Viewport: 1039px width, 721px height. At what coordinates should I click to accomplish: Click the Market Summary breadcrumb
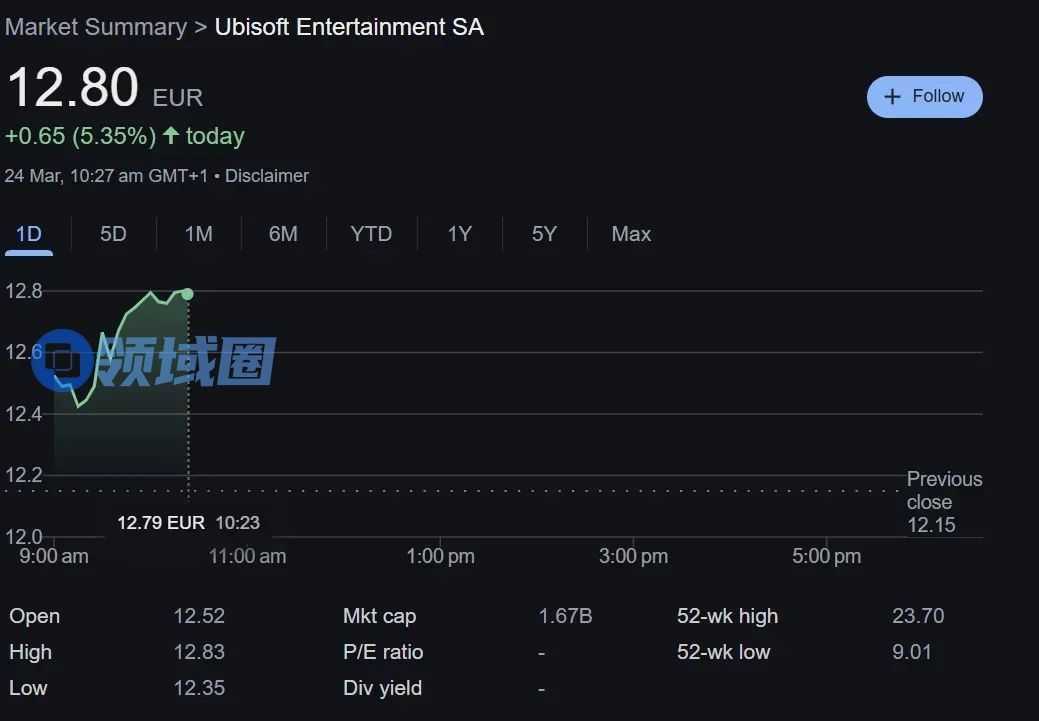click(x=96, y=27)
